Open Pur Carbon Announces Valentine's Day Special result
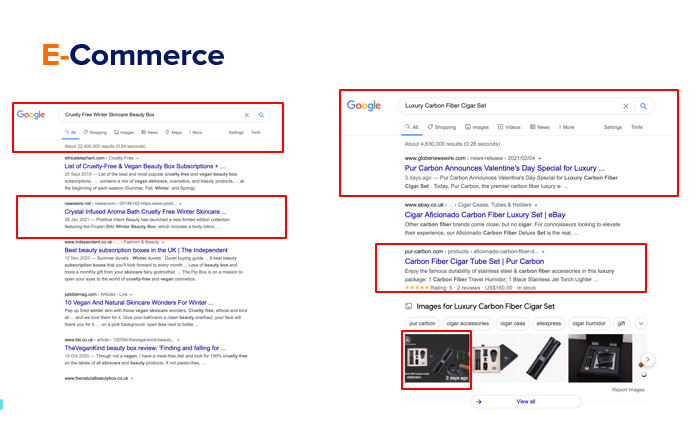The height and width of the screenshot is (422, 699). pos(505,168)
